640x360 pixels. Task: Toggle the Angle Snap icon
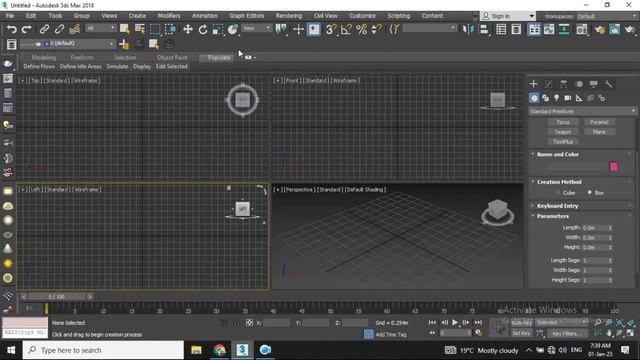tap(346, 29)
